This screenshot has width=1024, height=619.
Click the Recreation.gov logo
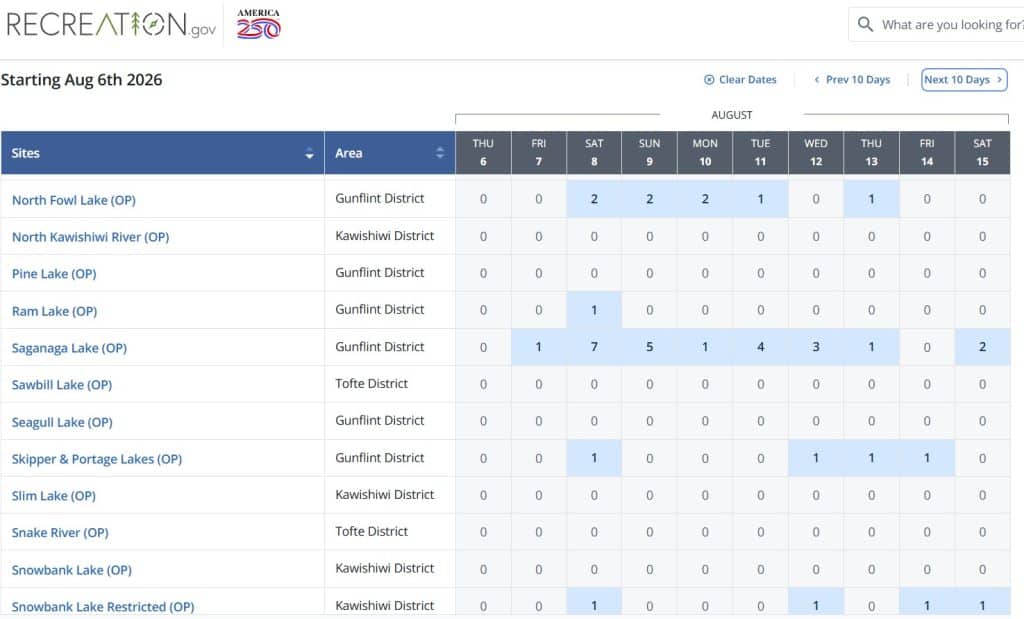111,25
